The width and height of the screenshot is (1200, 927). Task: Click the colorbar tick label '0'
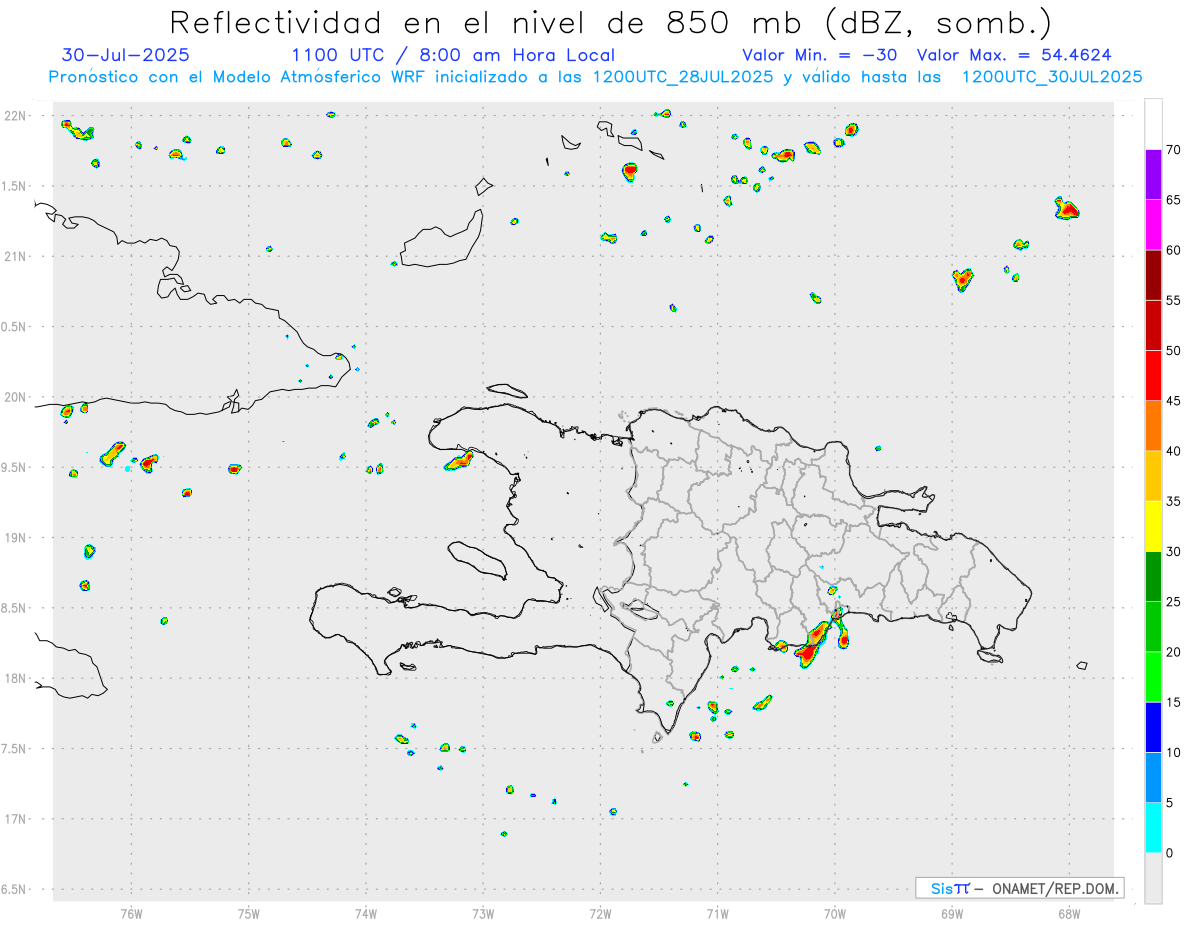(1170, 853)
